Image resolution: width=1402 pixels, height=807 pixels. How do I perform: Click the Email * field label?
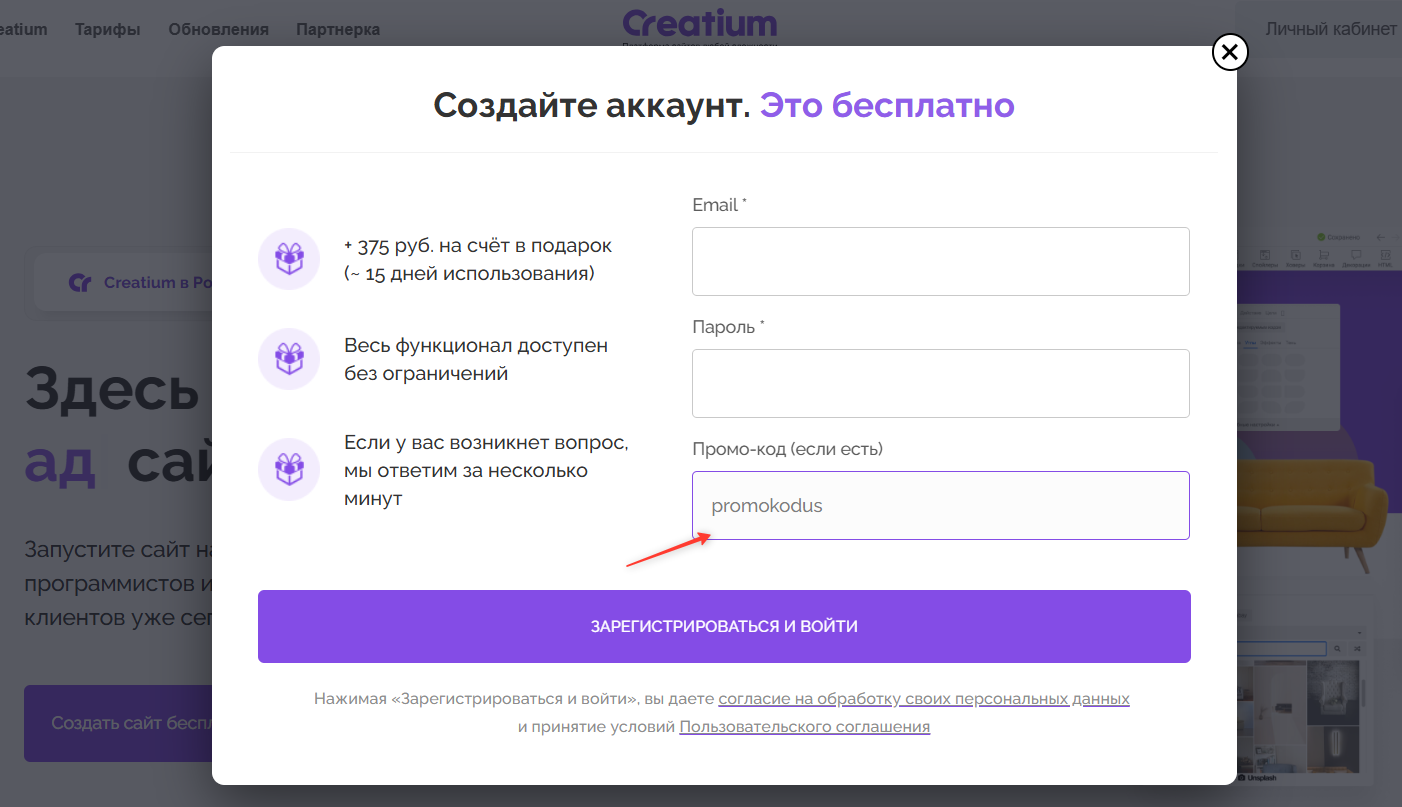(719, 205)
